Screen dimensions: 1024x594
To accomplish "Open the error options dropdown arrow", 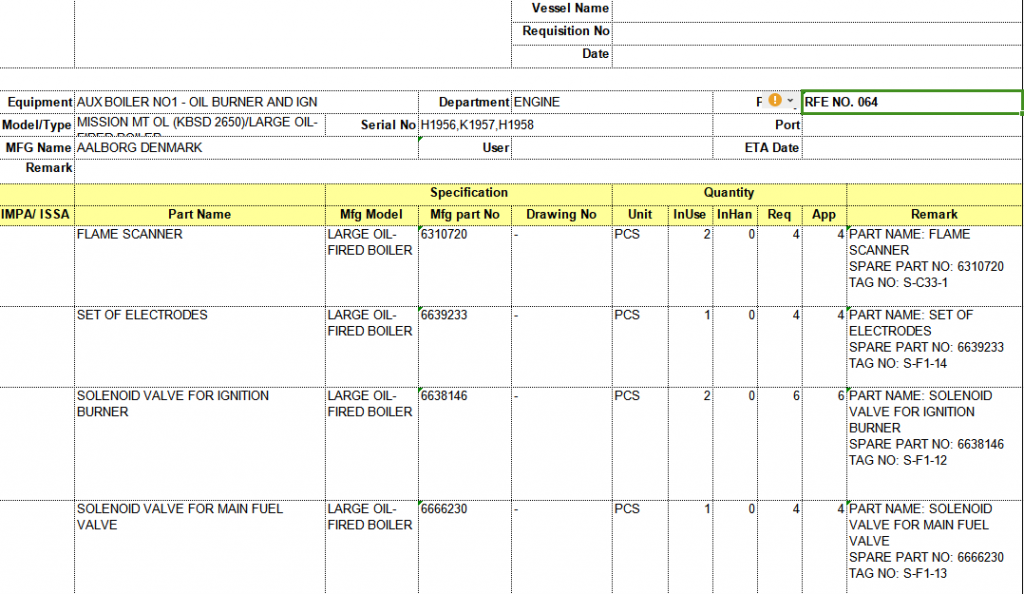I will click(790, 102).
